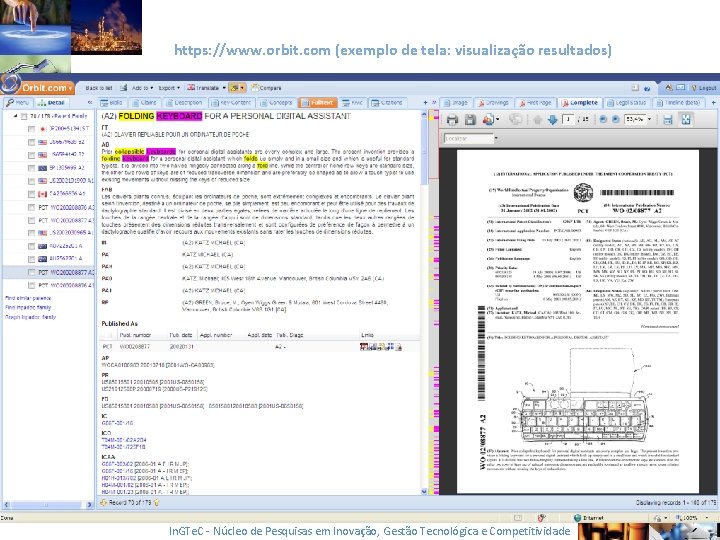The image size is (720, 540).
Task: Check the highlighted WO200208877 A2 checkbox
Action: tap(31, 272)
